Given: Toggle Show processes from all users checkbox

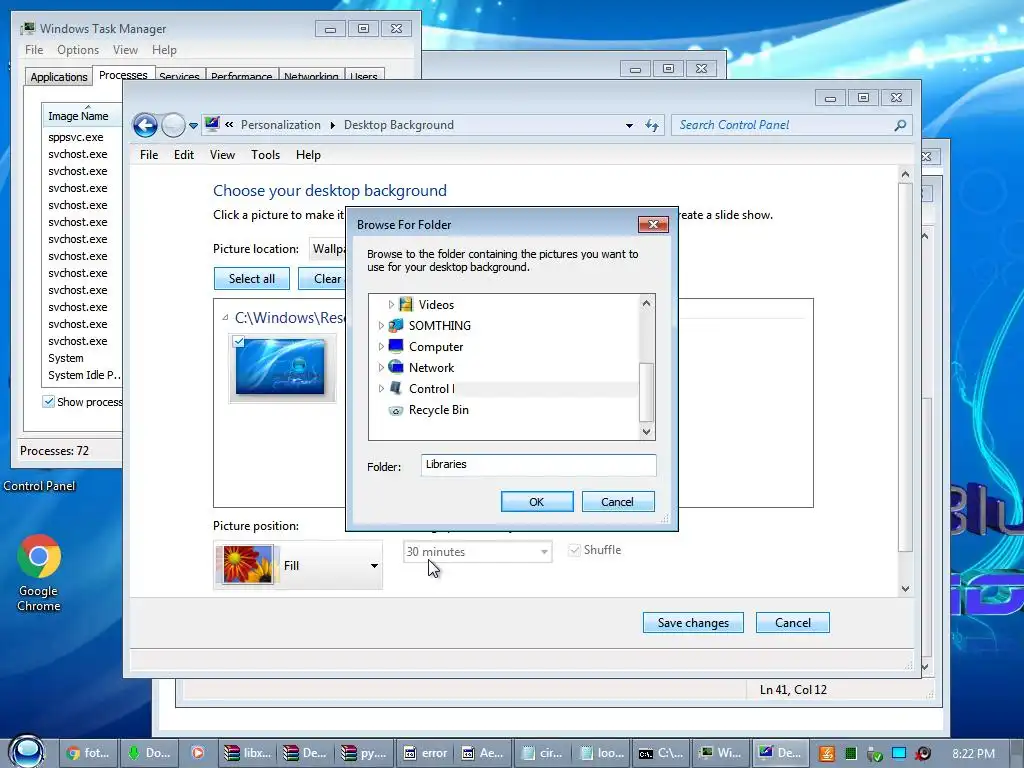Looking at the screenshot, I should (48, 402).
